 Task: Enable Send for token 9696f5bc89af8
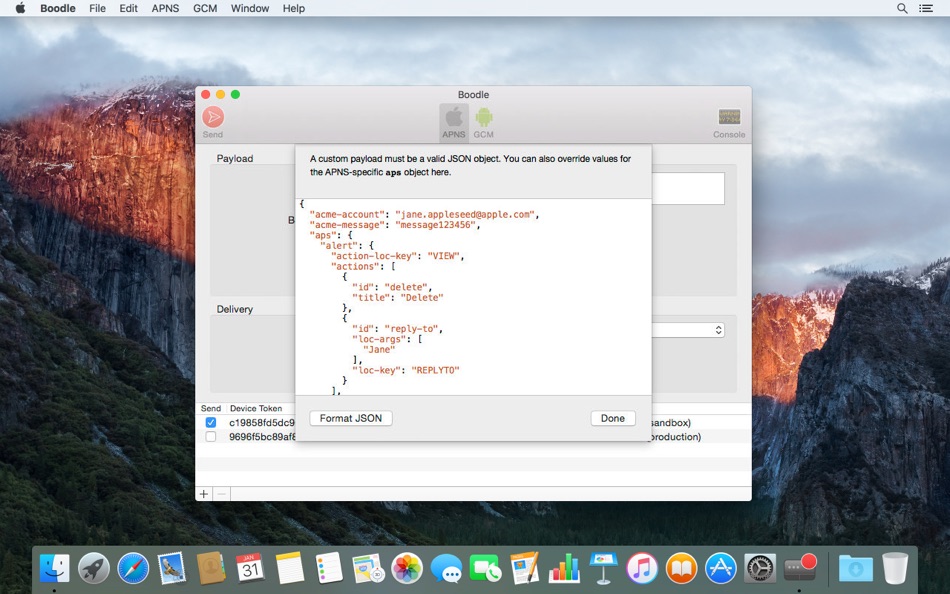tap(210, 436)
